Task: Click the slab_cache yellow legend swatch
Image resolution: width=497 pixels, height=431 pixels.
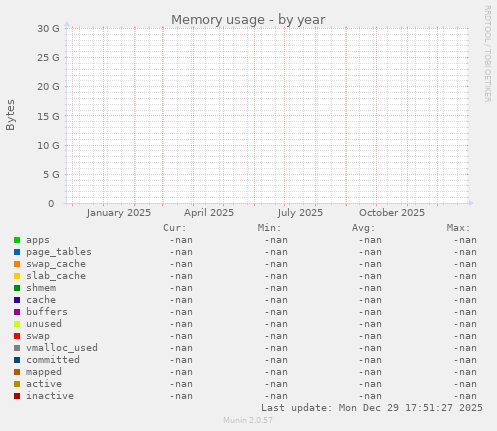Action: [17, 276]
